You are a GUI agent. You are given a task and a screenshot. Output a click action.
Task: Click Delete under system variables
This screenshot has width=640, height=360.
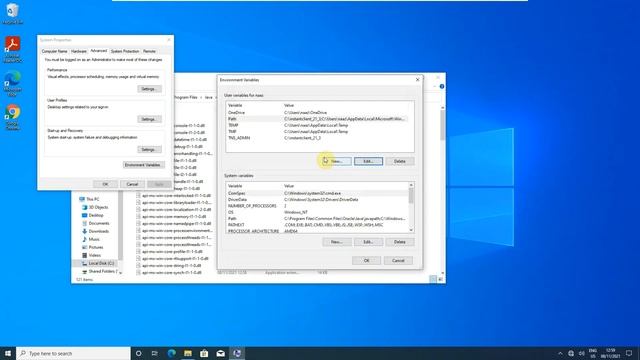tap(400, 242)
